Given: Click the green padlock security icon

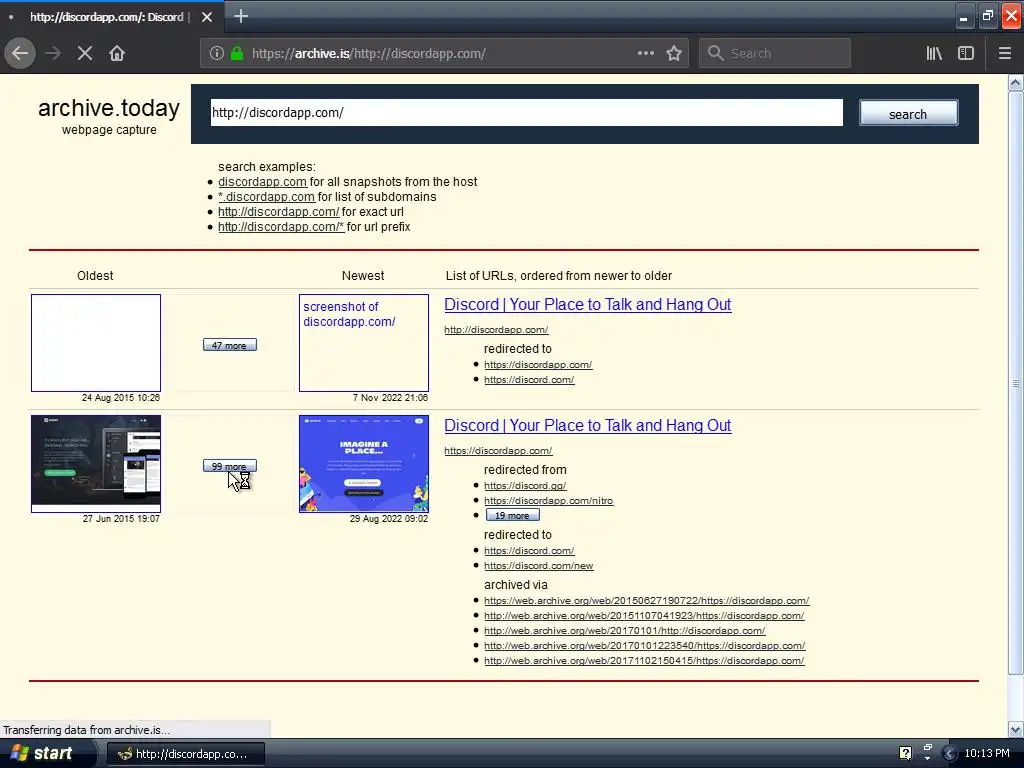Looking at the screenshot, I should (237, 54).
